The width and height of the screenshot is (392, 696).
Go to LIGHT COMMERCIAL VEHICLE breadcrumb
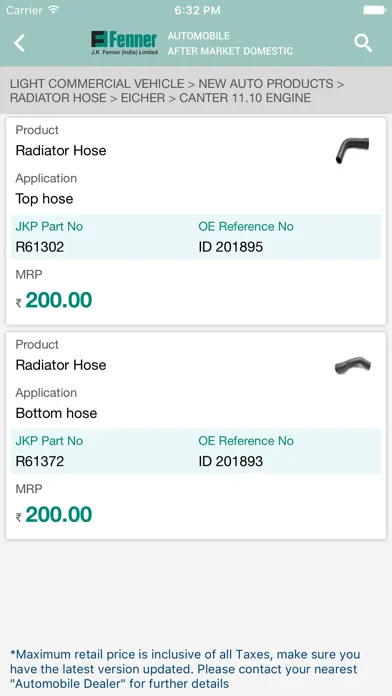[x=97, y=83]
